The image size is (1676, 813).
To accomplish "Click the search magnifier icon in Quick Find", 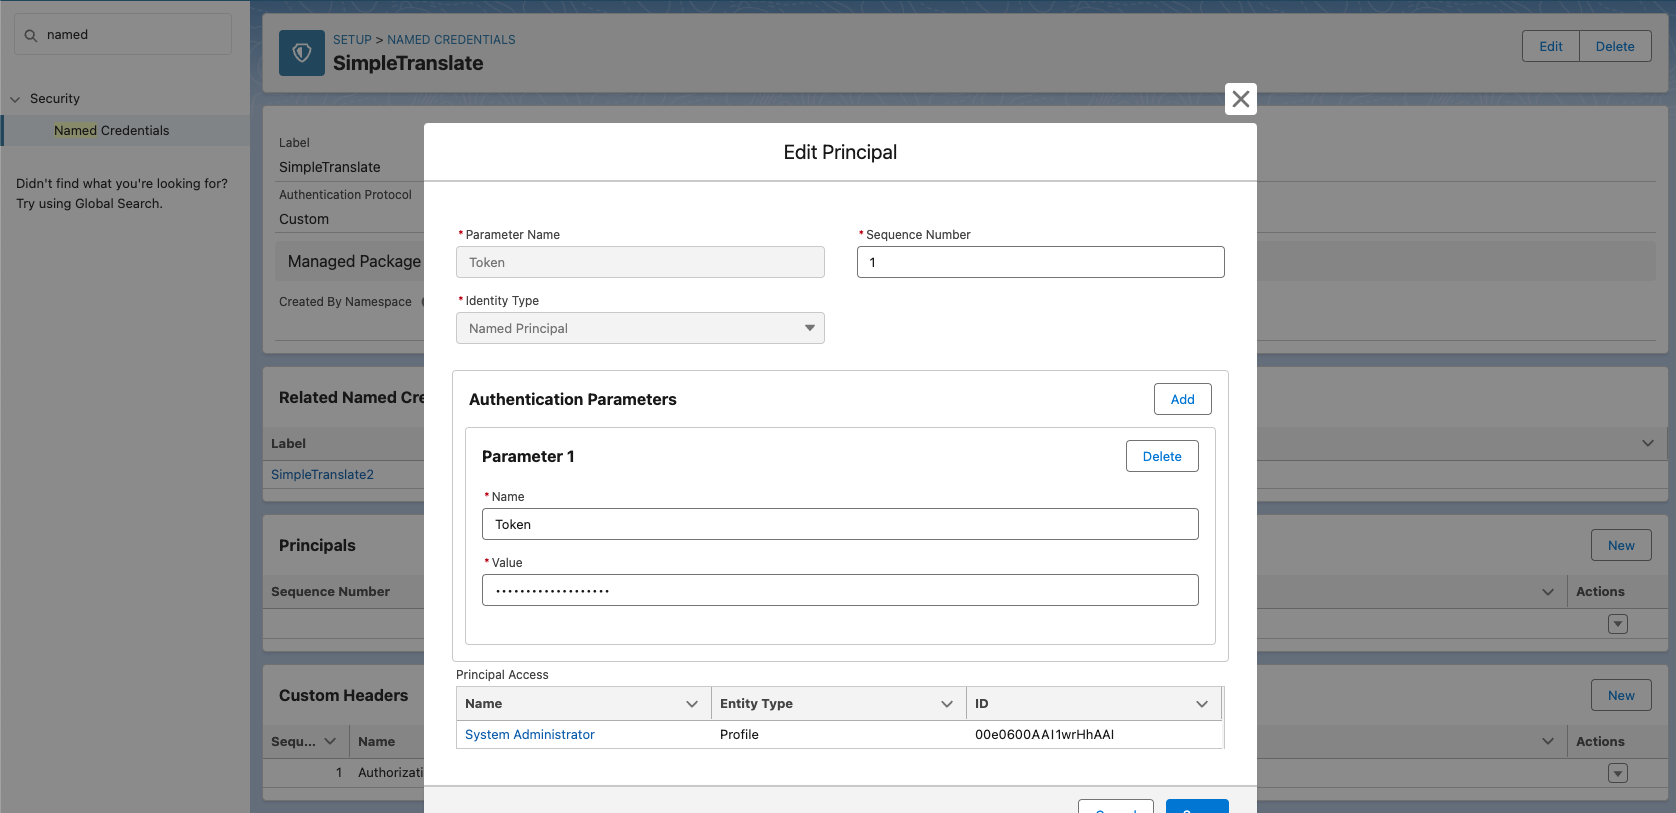I will [31, 35].
